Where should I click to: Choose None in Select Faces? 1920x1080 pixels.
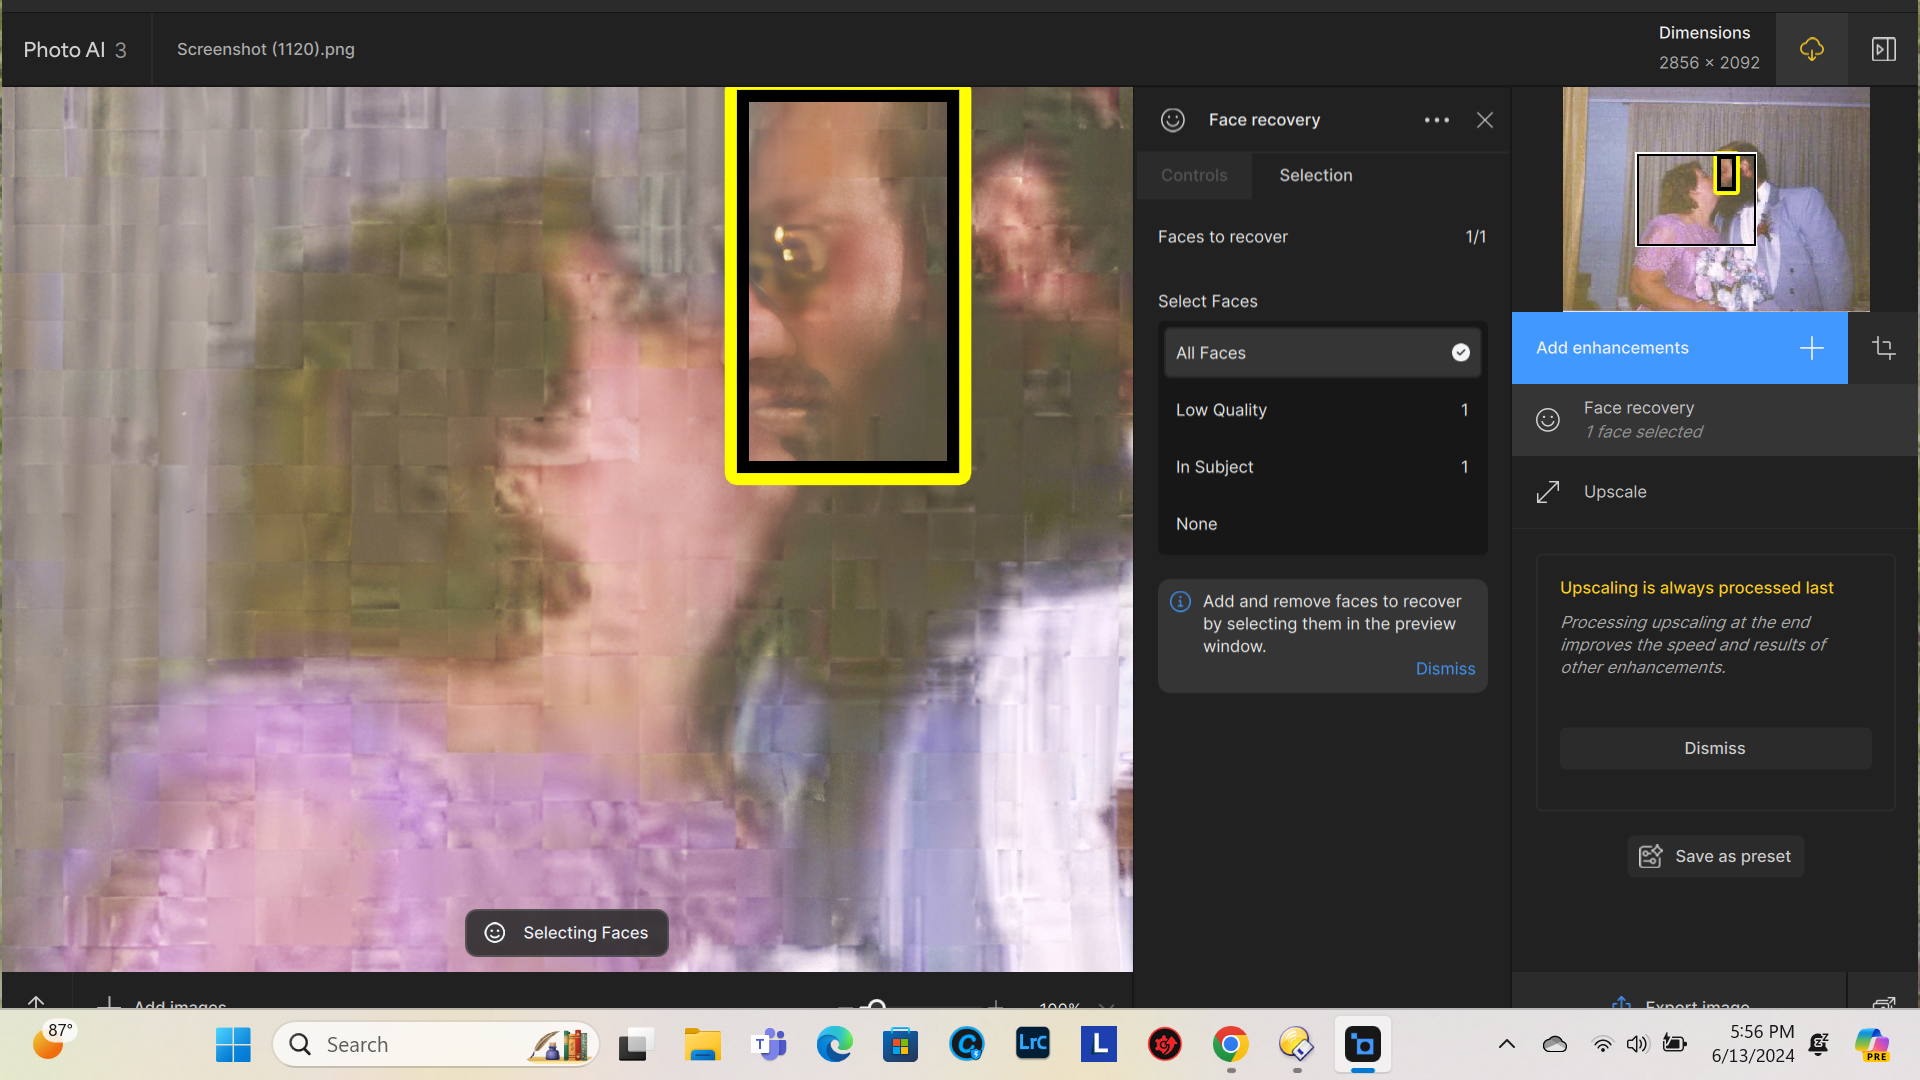click(x=1321, y=524)
